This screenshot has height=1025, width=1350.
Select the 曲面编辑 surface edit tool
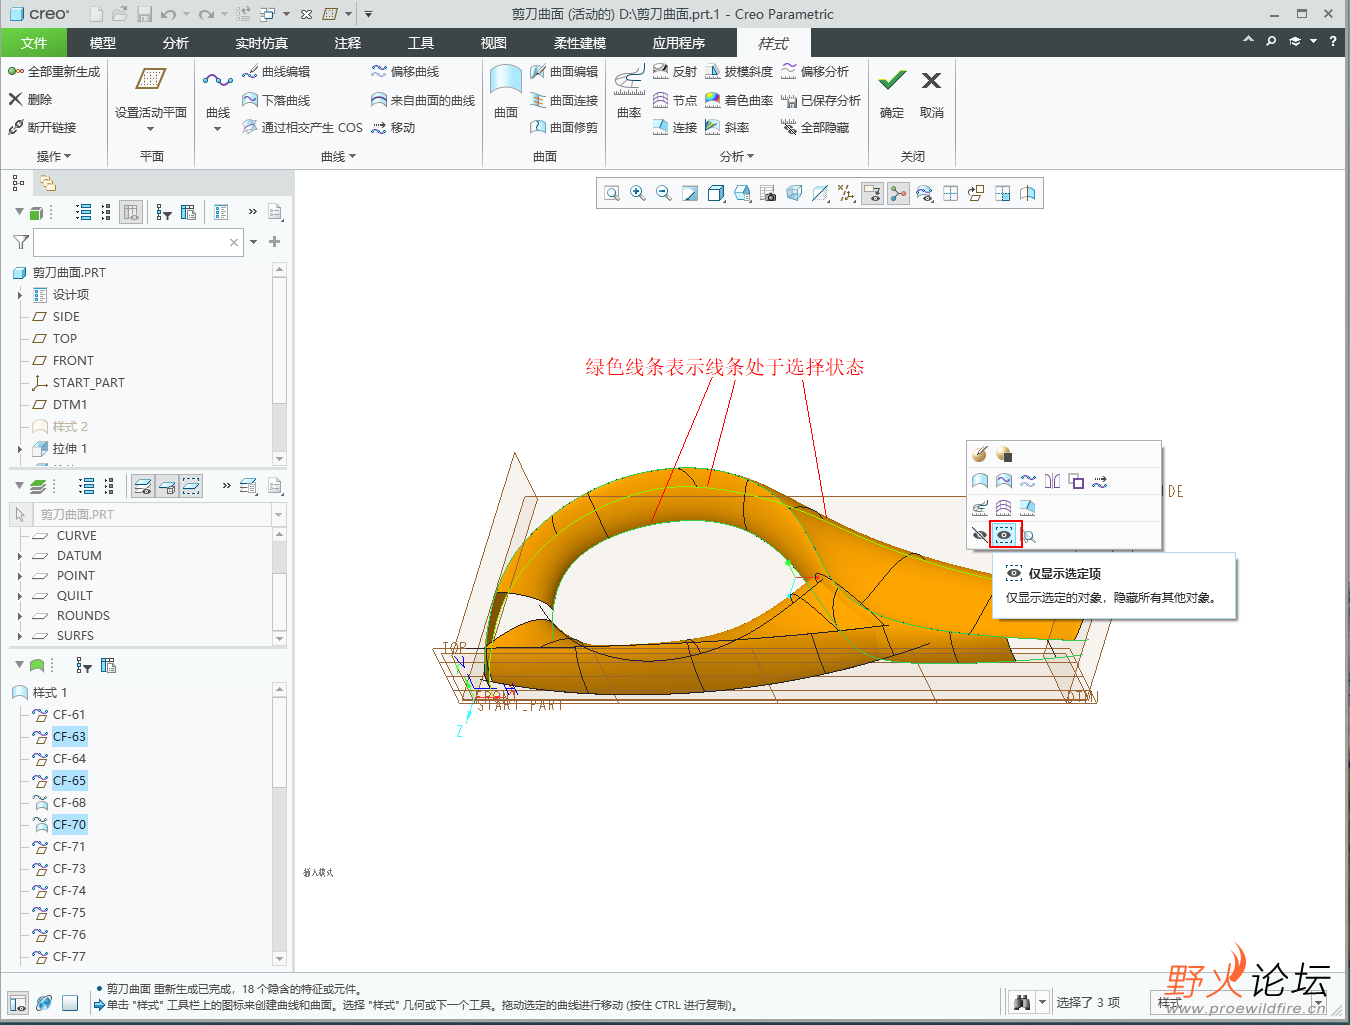[x=564, y=72]
